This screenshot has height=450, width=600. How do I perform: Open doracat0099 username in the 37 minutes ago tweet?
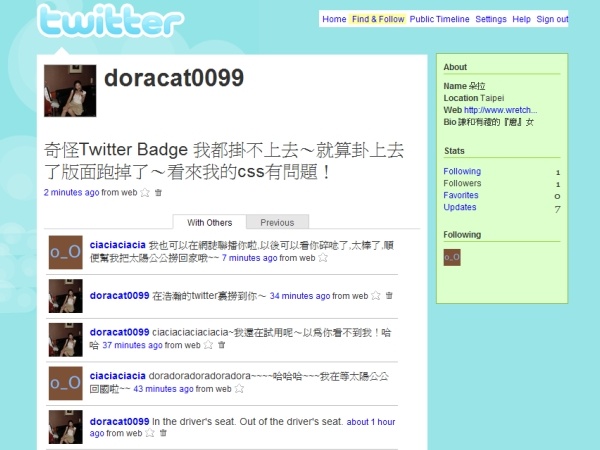(x=119, y=332)
